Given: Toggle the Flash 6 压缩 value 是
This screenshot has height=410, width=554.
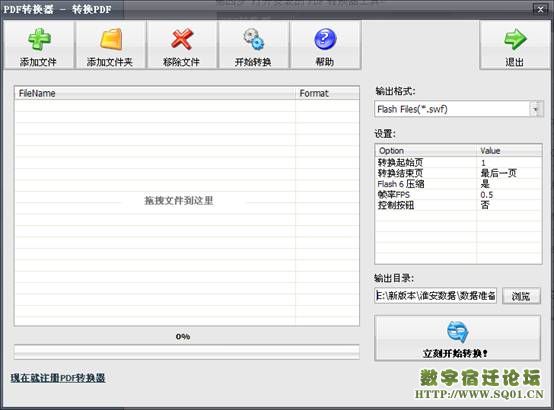Looking at the screenshot, I should click(485, 184).
